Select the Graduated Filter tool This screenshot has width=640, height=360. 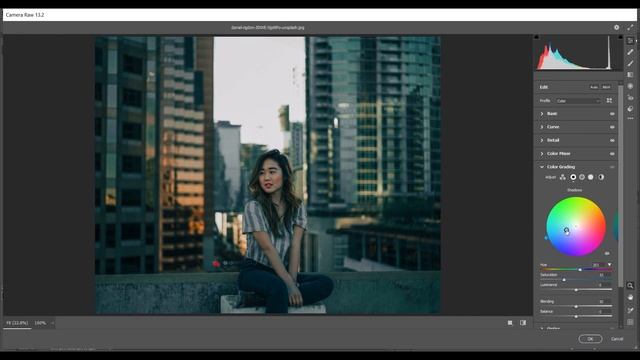[630, 75]
